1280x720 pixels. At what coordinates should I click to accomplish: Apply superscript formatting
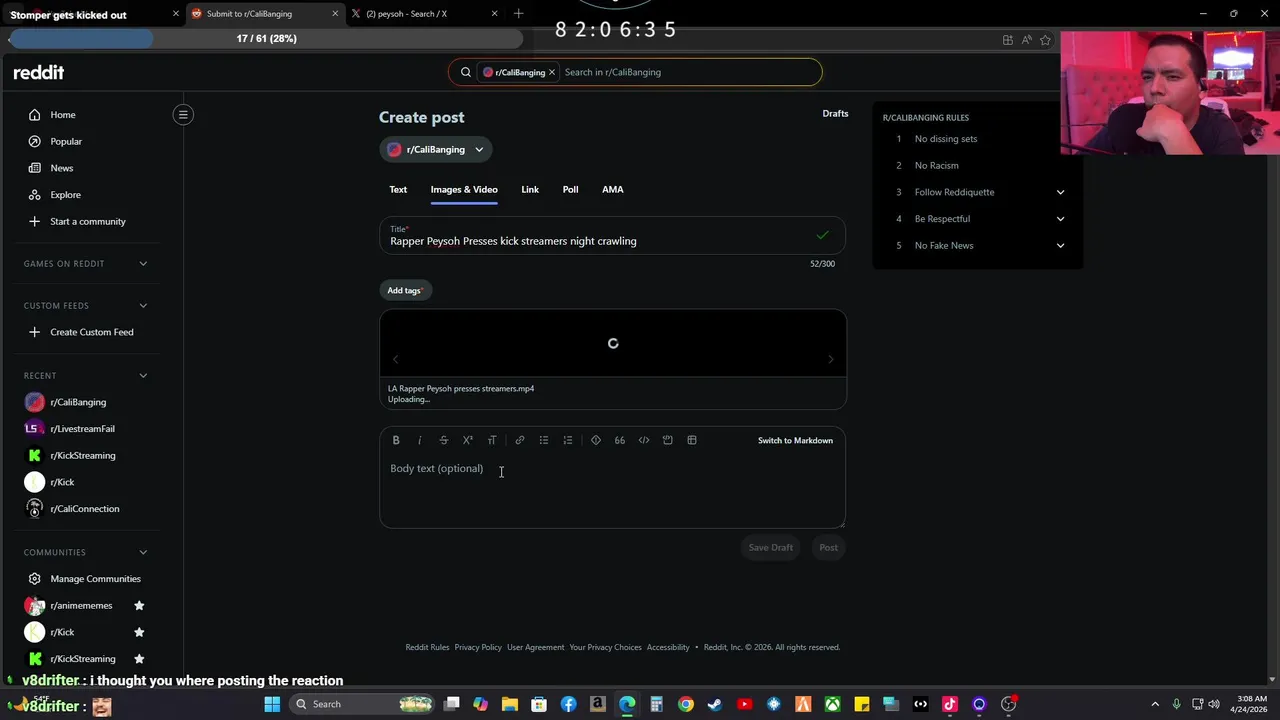click(468, 440)
